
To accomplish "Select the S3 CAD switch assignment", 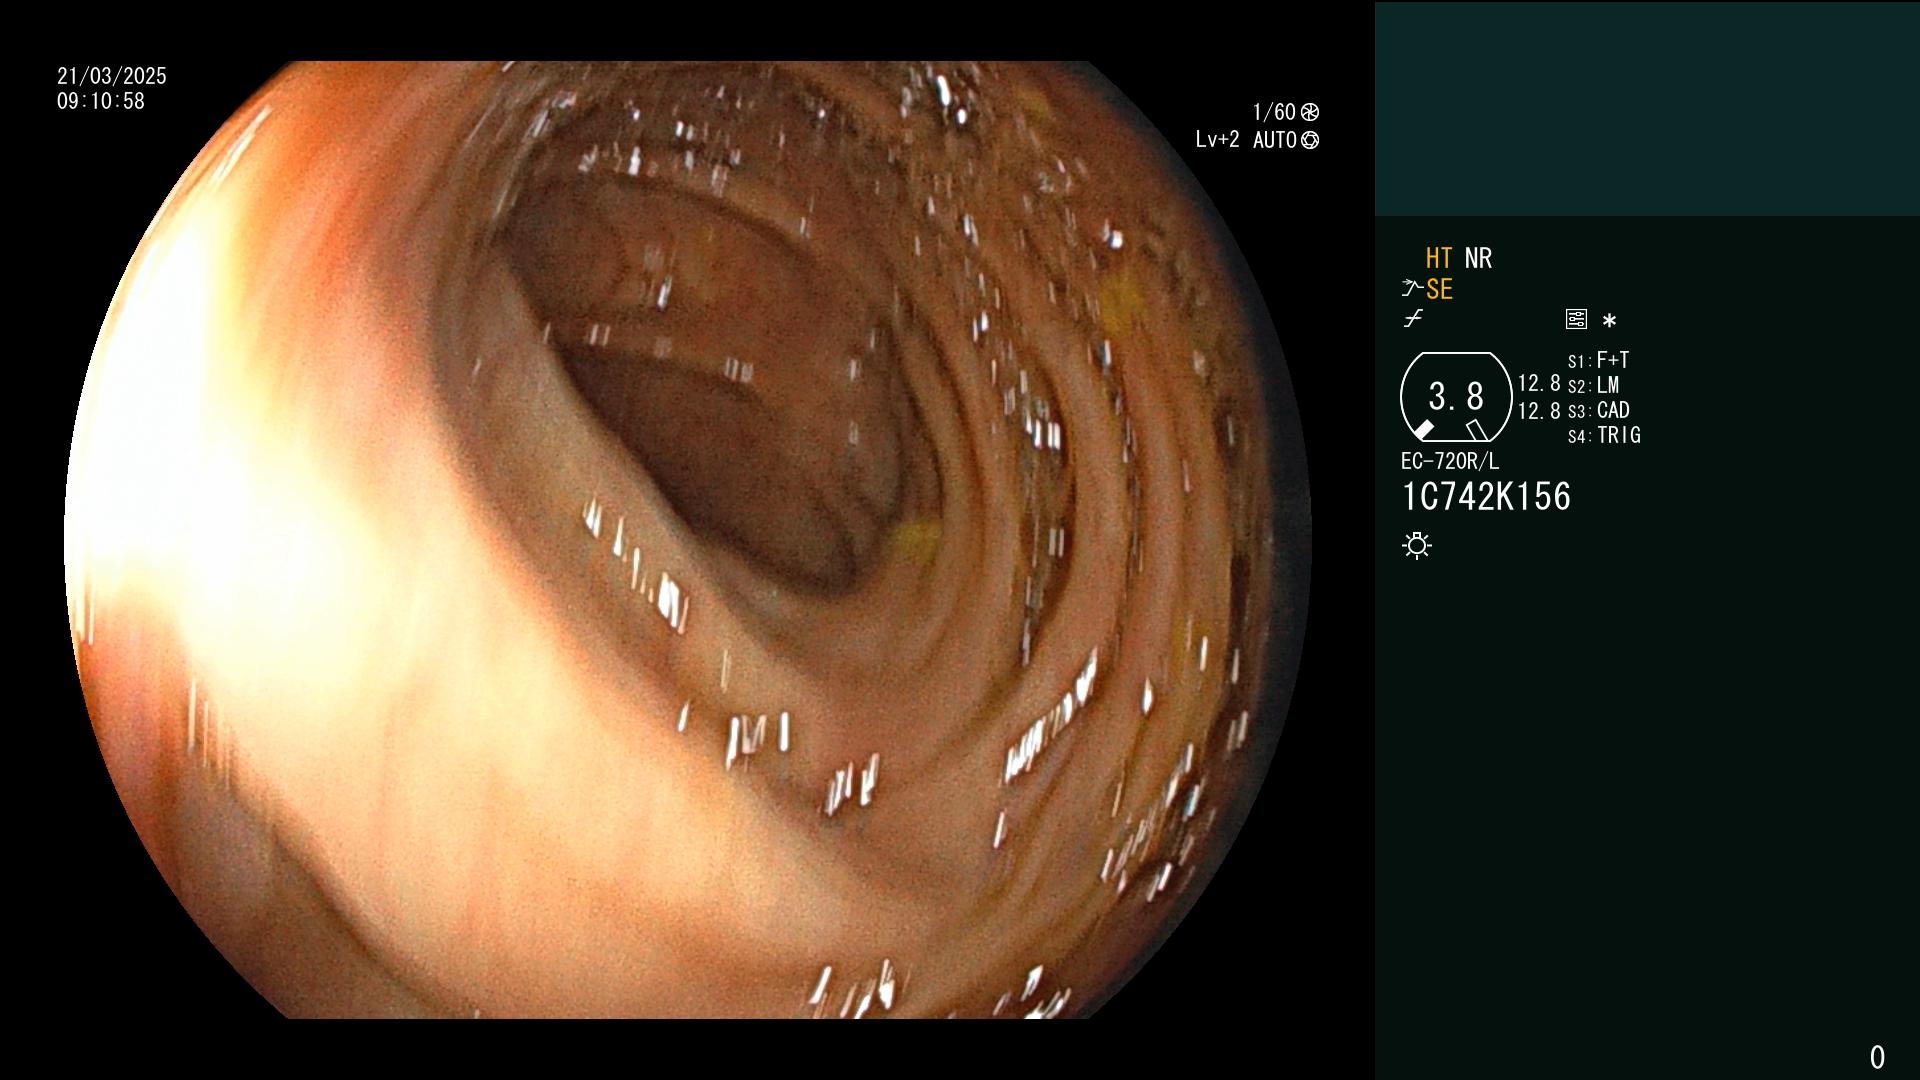I will pos(1598,410).
